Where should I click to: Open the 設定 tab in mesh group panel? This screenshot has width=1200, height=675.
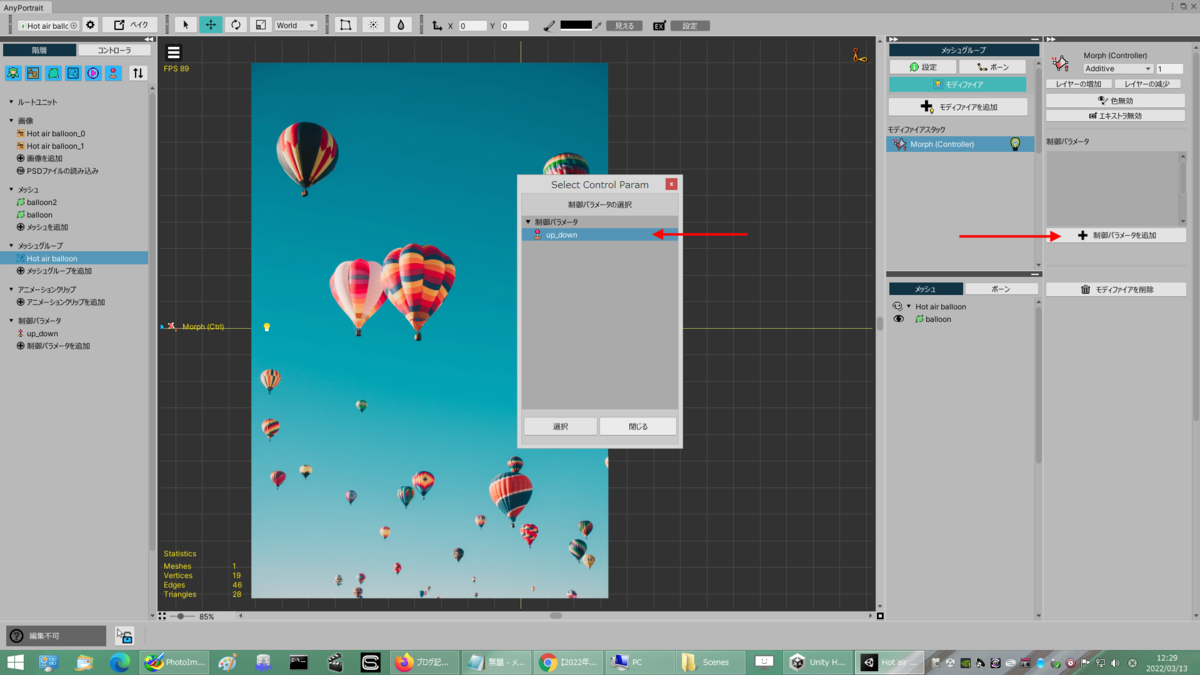923,67
